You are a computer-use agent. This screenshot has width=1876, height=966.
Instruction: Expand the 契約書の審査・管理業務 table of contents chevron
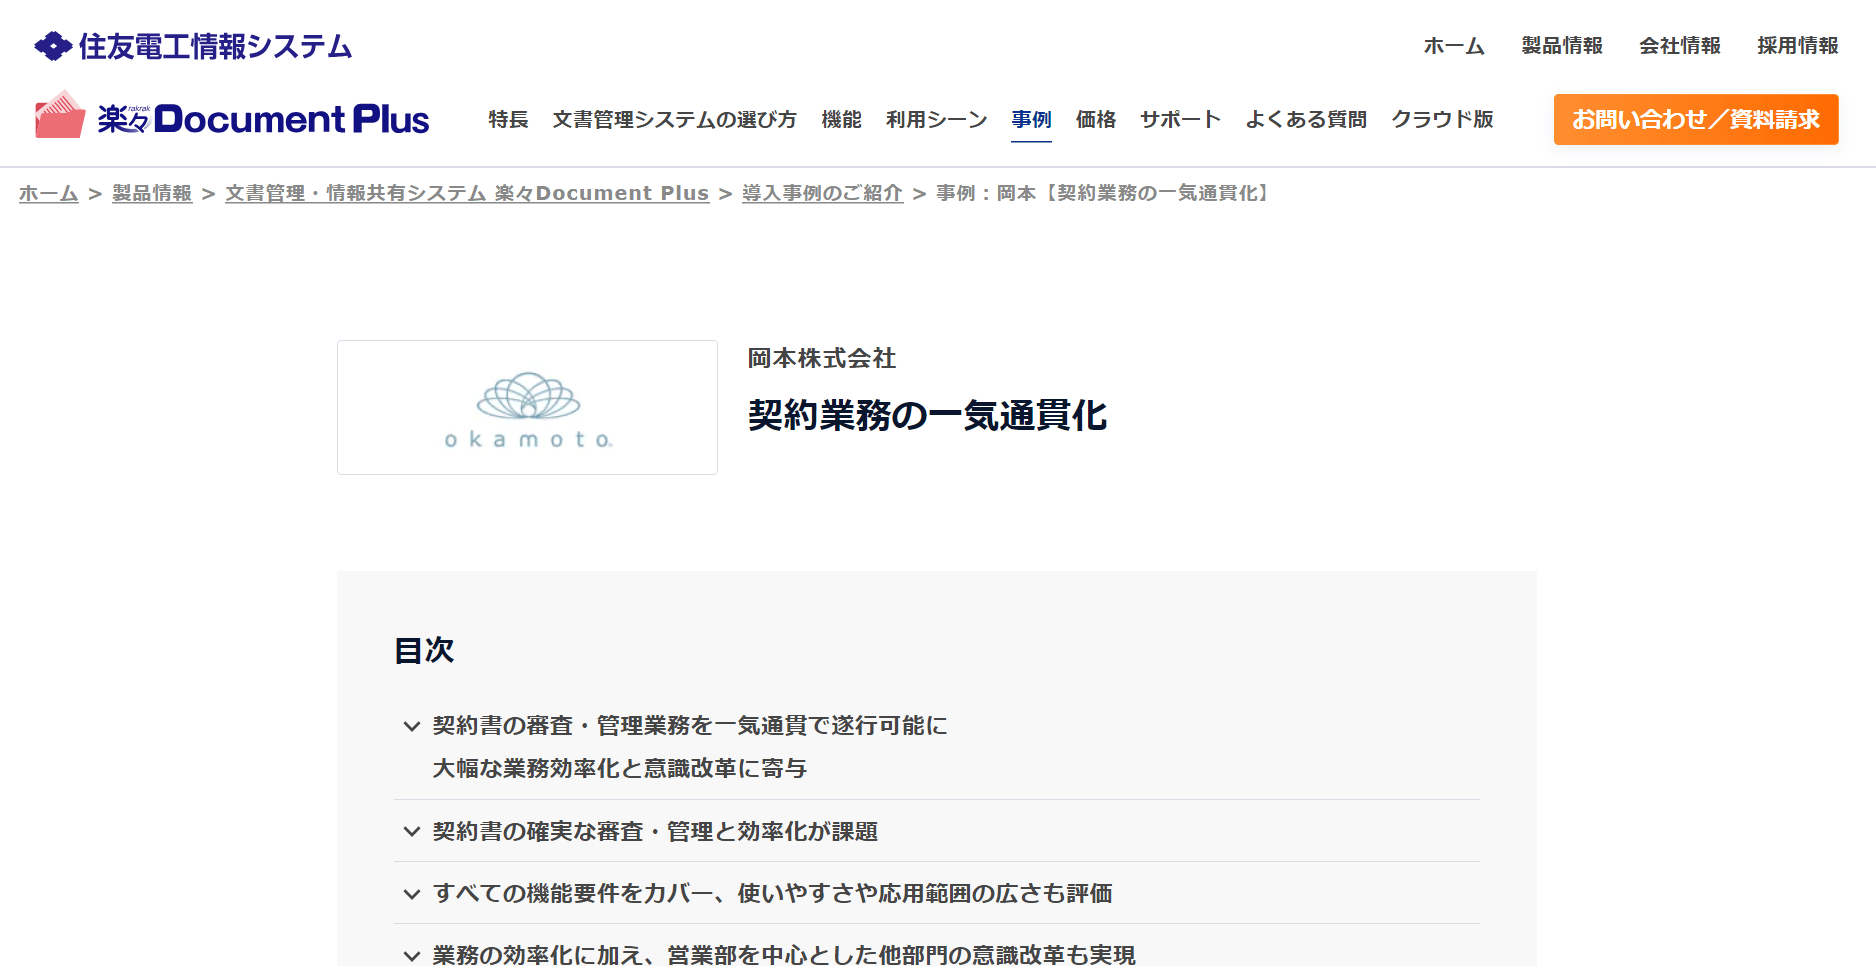[x=411, y=726]
